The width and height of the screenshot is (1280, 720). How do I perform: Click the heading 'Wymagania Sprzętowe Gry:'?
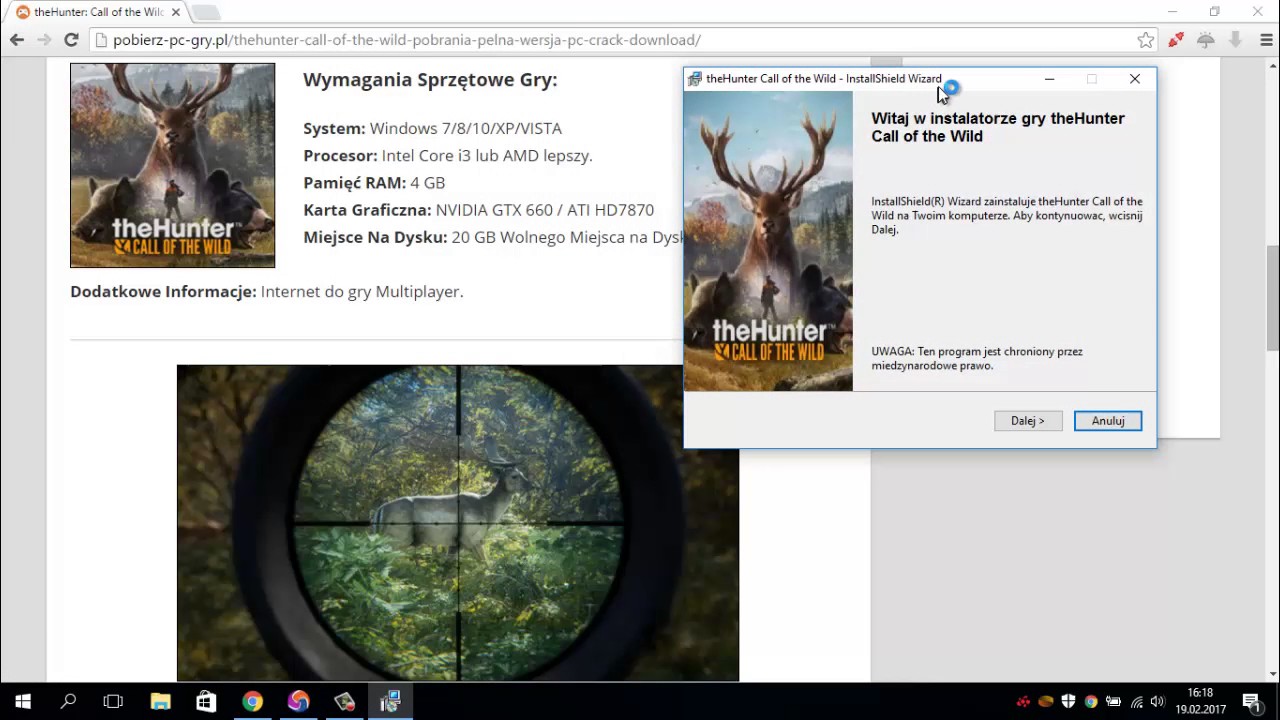click(430, 80)
